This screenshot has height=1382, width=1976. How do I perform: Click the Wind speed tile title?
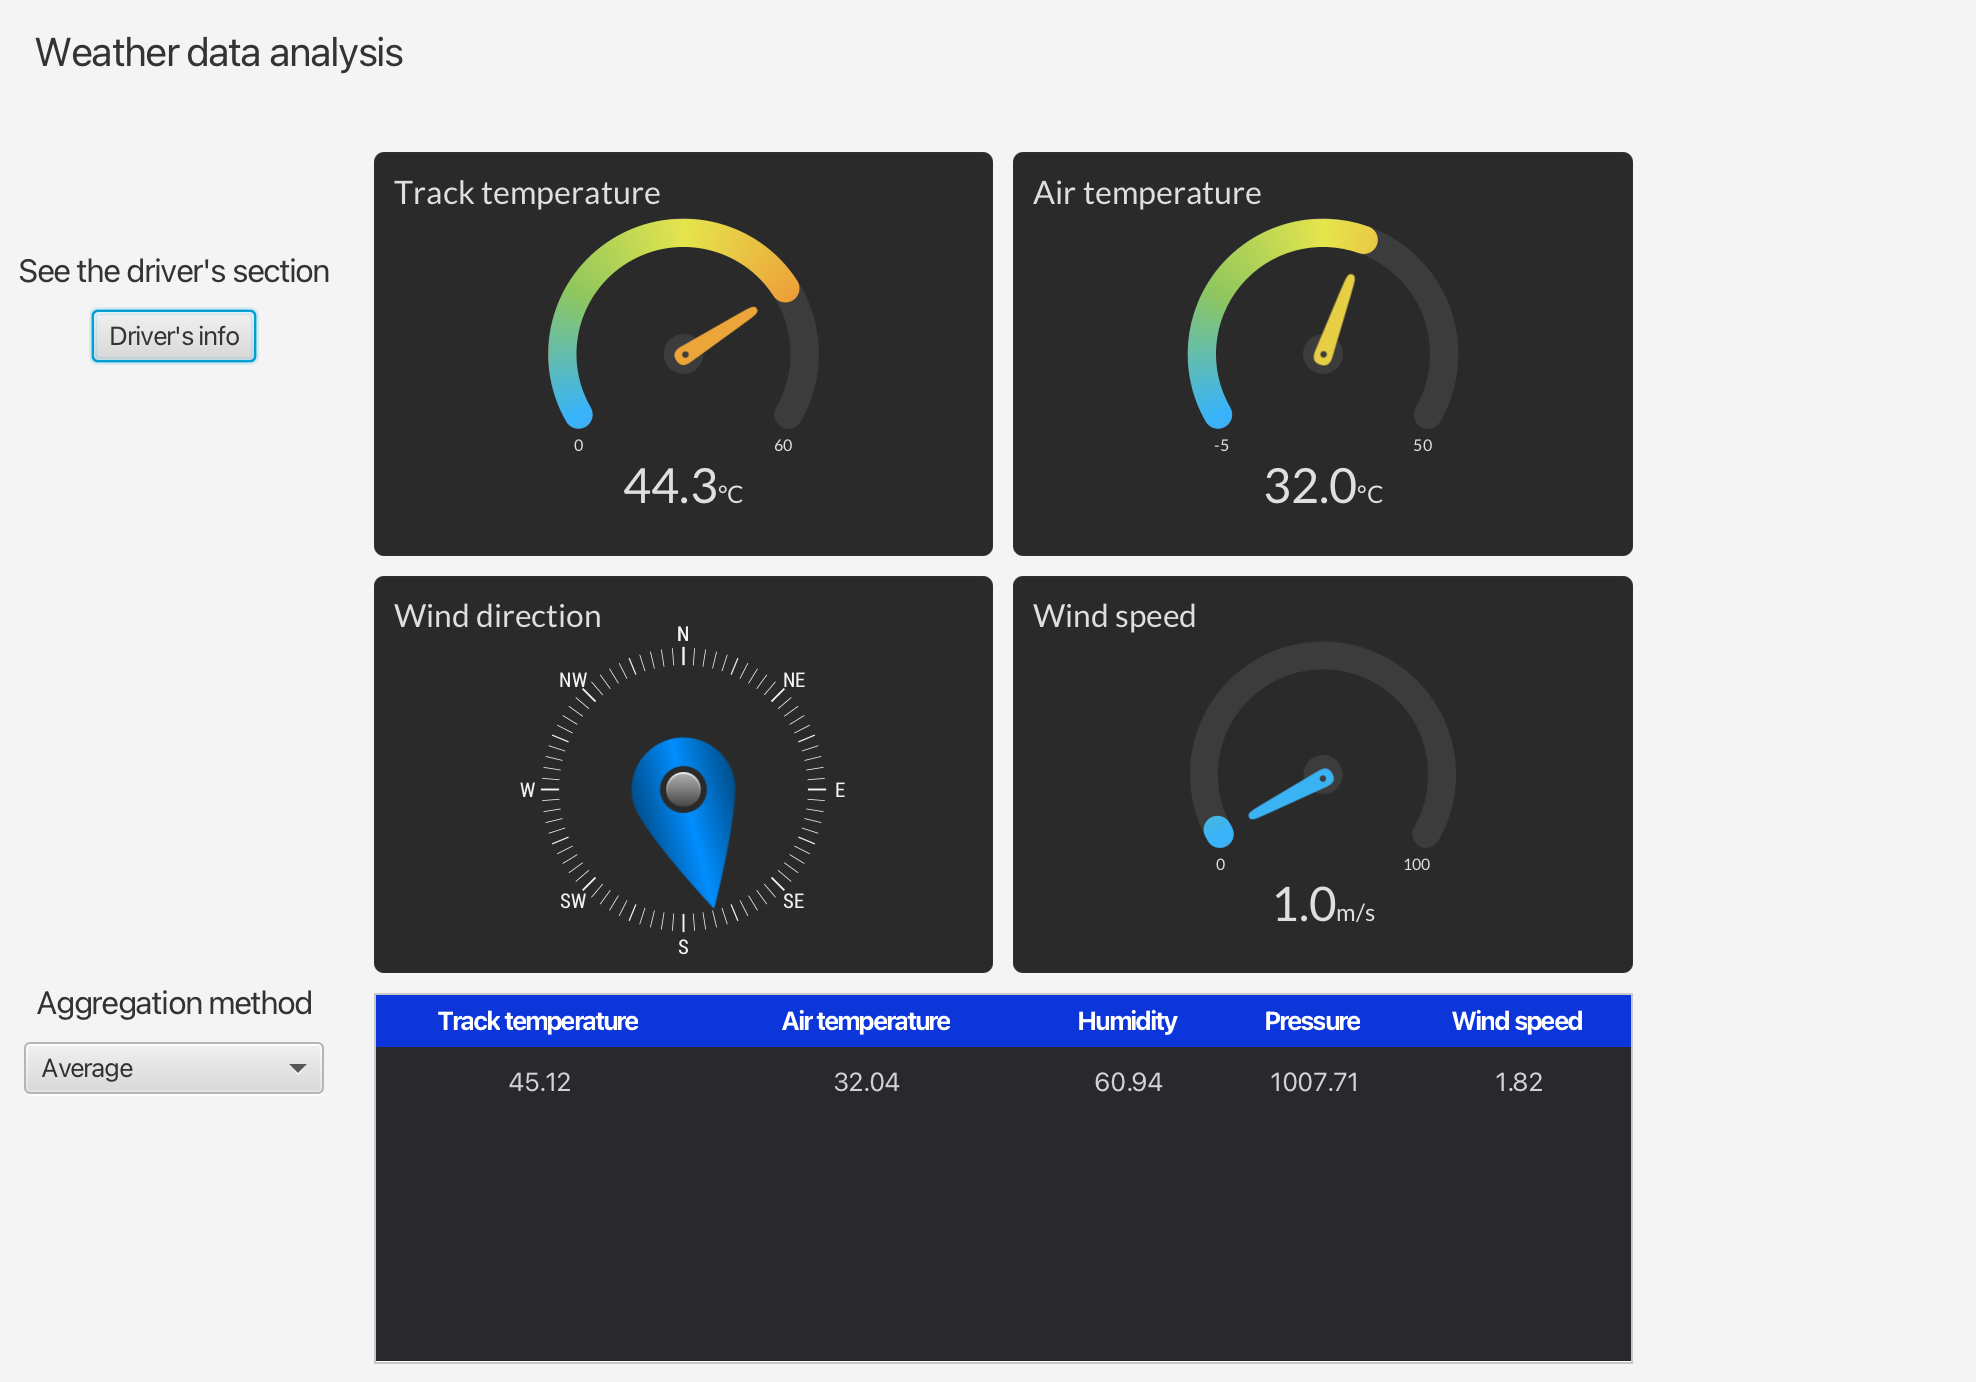pyautogui.click(x=1114, y=615)
